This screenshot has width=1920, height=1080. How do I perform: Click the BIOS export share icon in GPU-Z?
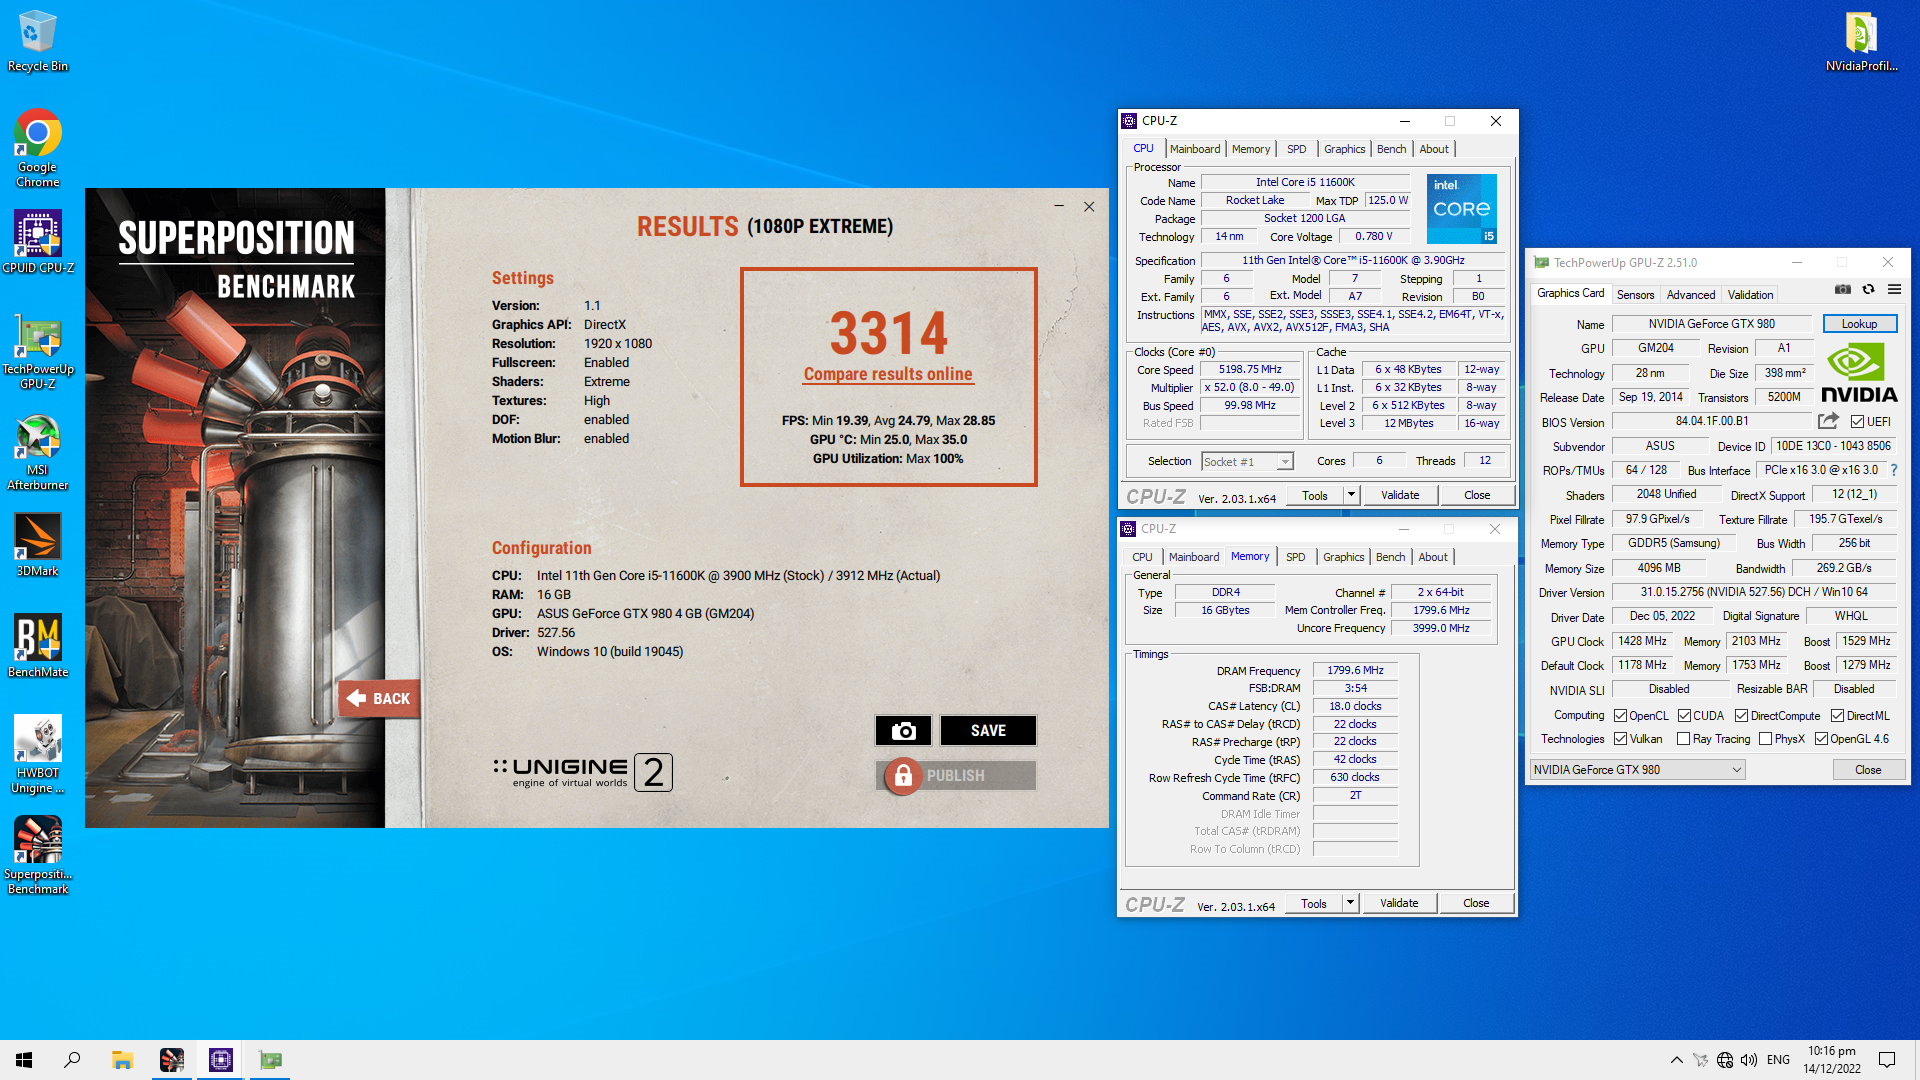[1828, 421]
